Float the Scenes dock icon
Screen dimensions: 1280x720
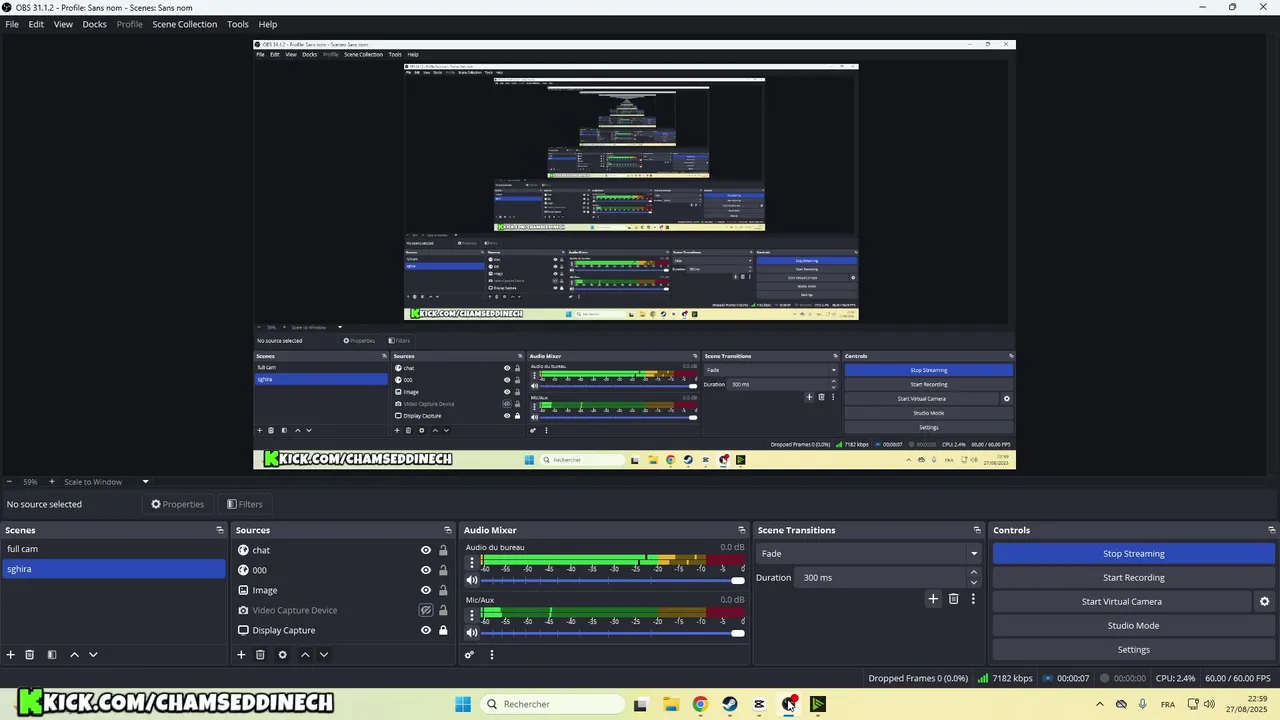[x=220, y=530]
